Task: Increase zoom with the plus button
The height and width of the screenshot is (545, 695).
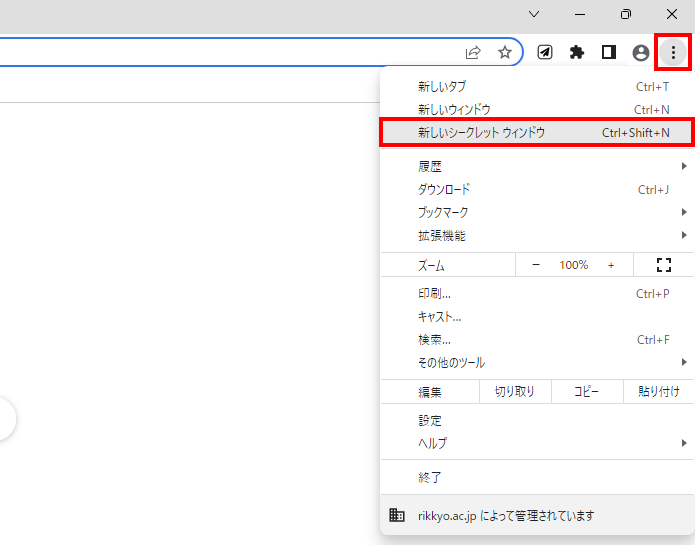Action: coord(611,265)
